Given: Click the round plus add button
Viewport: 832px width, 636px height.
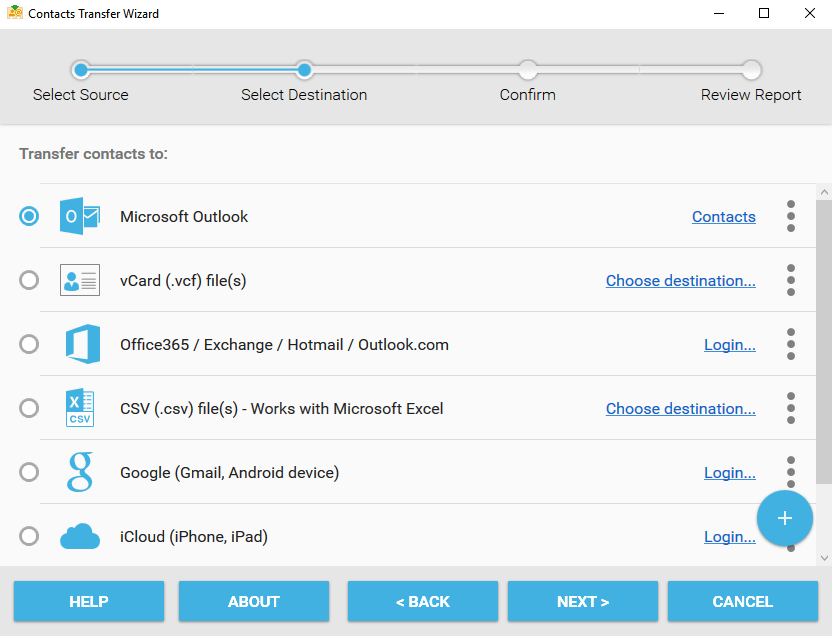Looking at the screenshot, I should coord(784,518).
